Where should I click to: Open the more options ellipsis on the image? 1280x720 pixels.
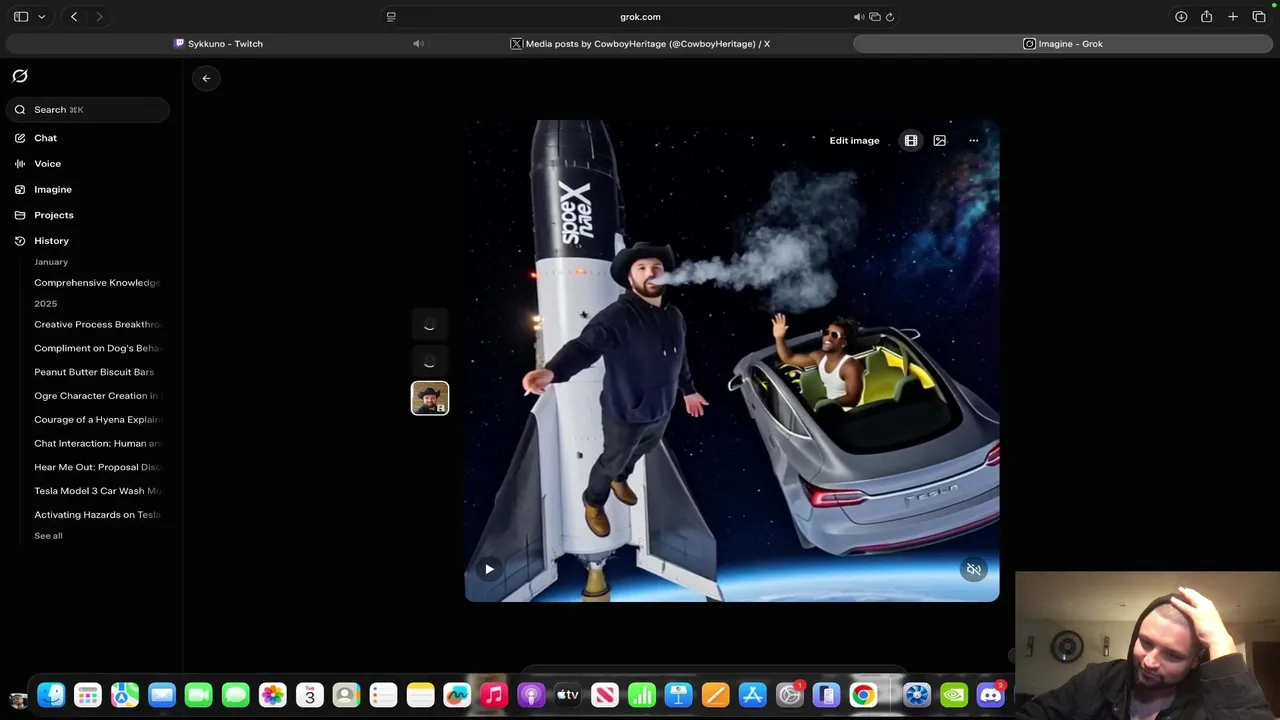click(974, 141)
